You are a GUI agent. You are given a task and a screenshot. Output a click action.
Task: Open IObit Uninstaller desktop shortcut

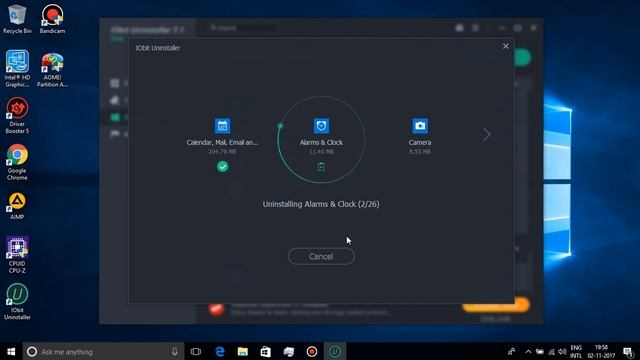pyautogui.click(x=17, y=302)
